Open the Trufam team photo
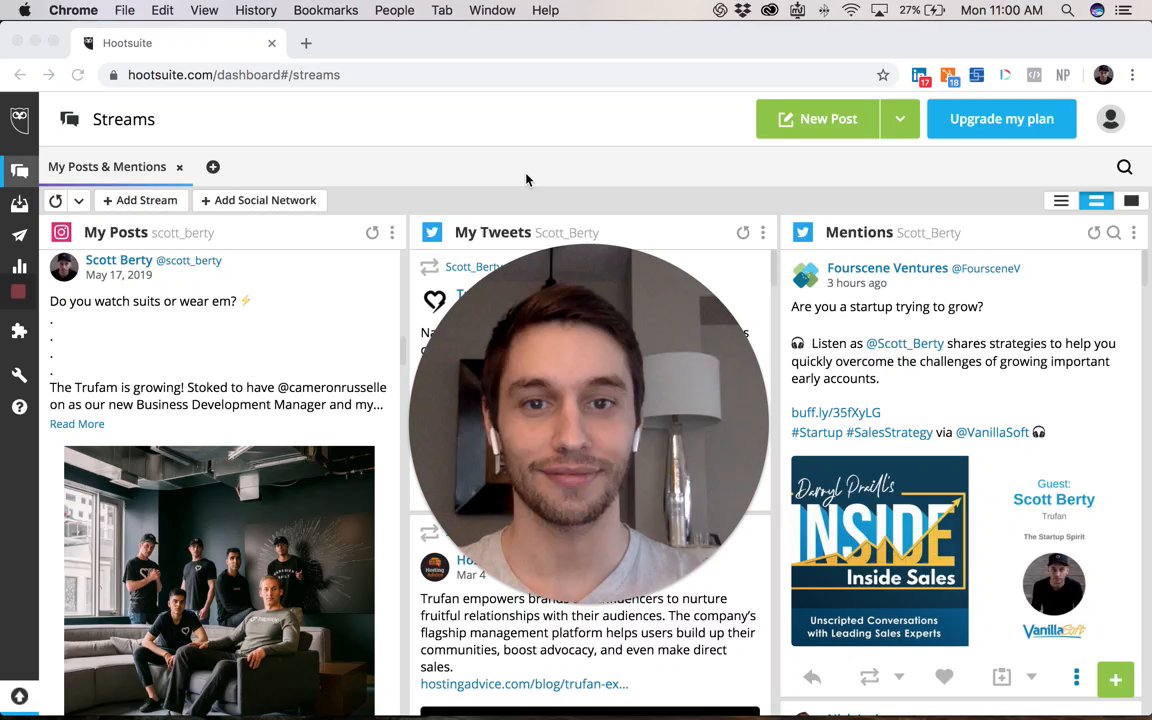 [219, 580]
